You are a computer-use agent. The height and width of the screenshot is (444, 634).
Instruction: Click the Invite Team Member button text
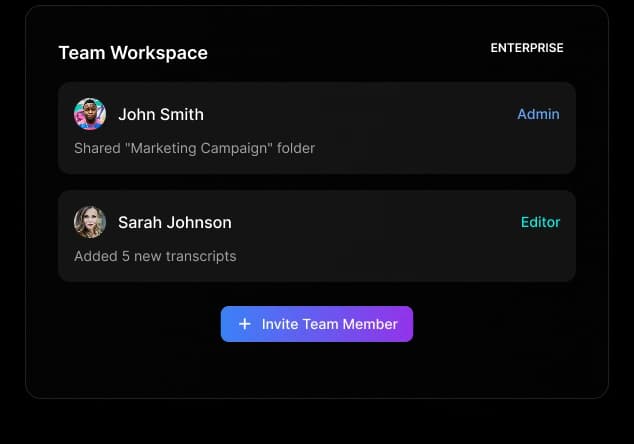(329, 324)
